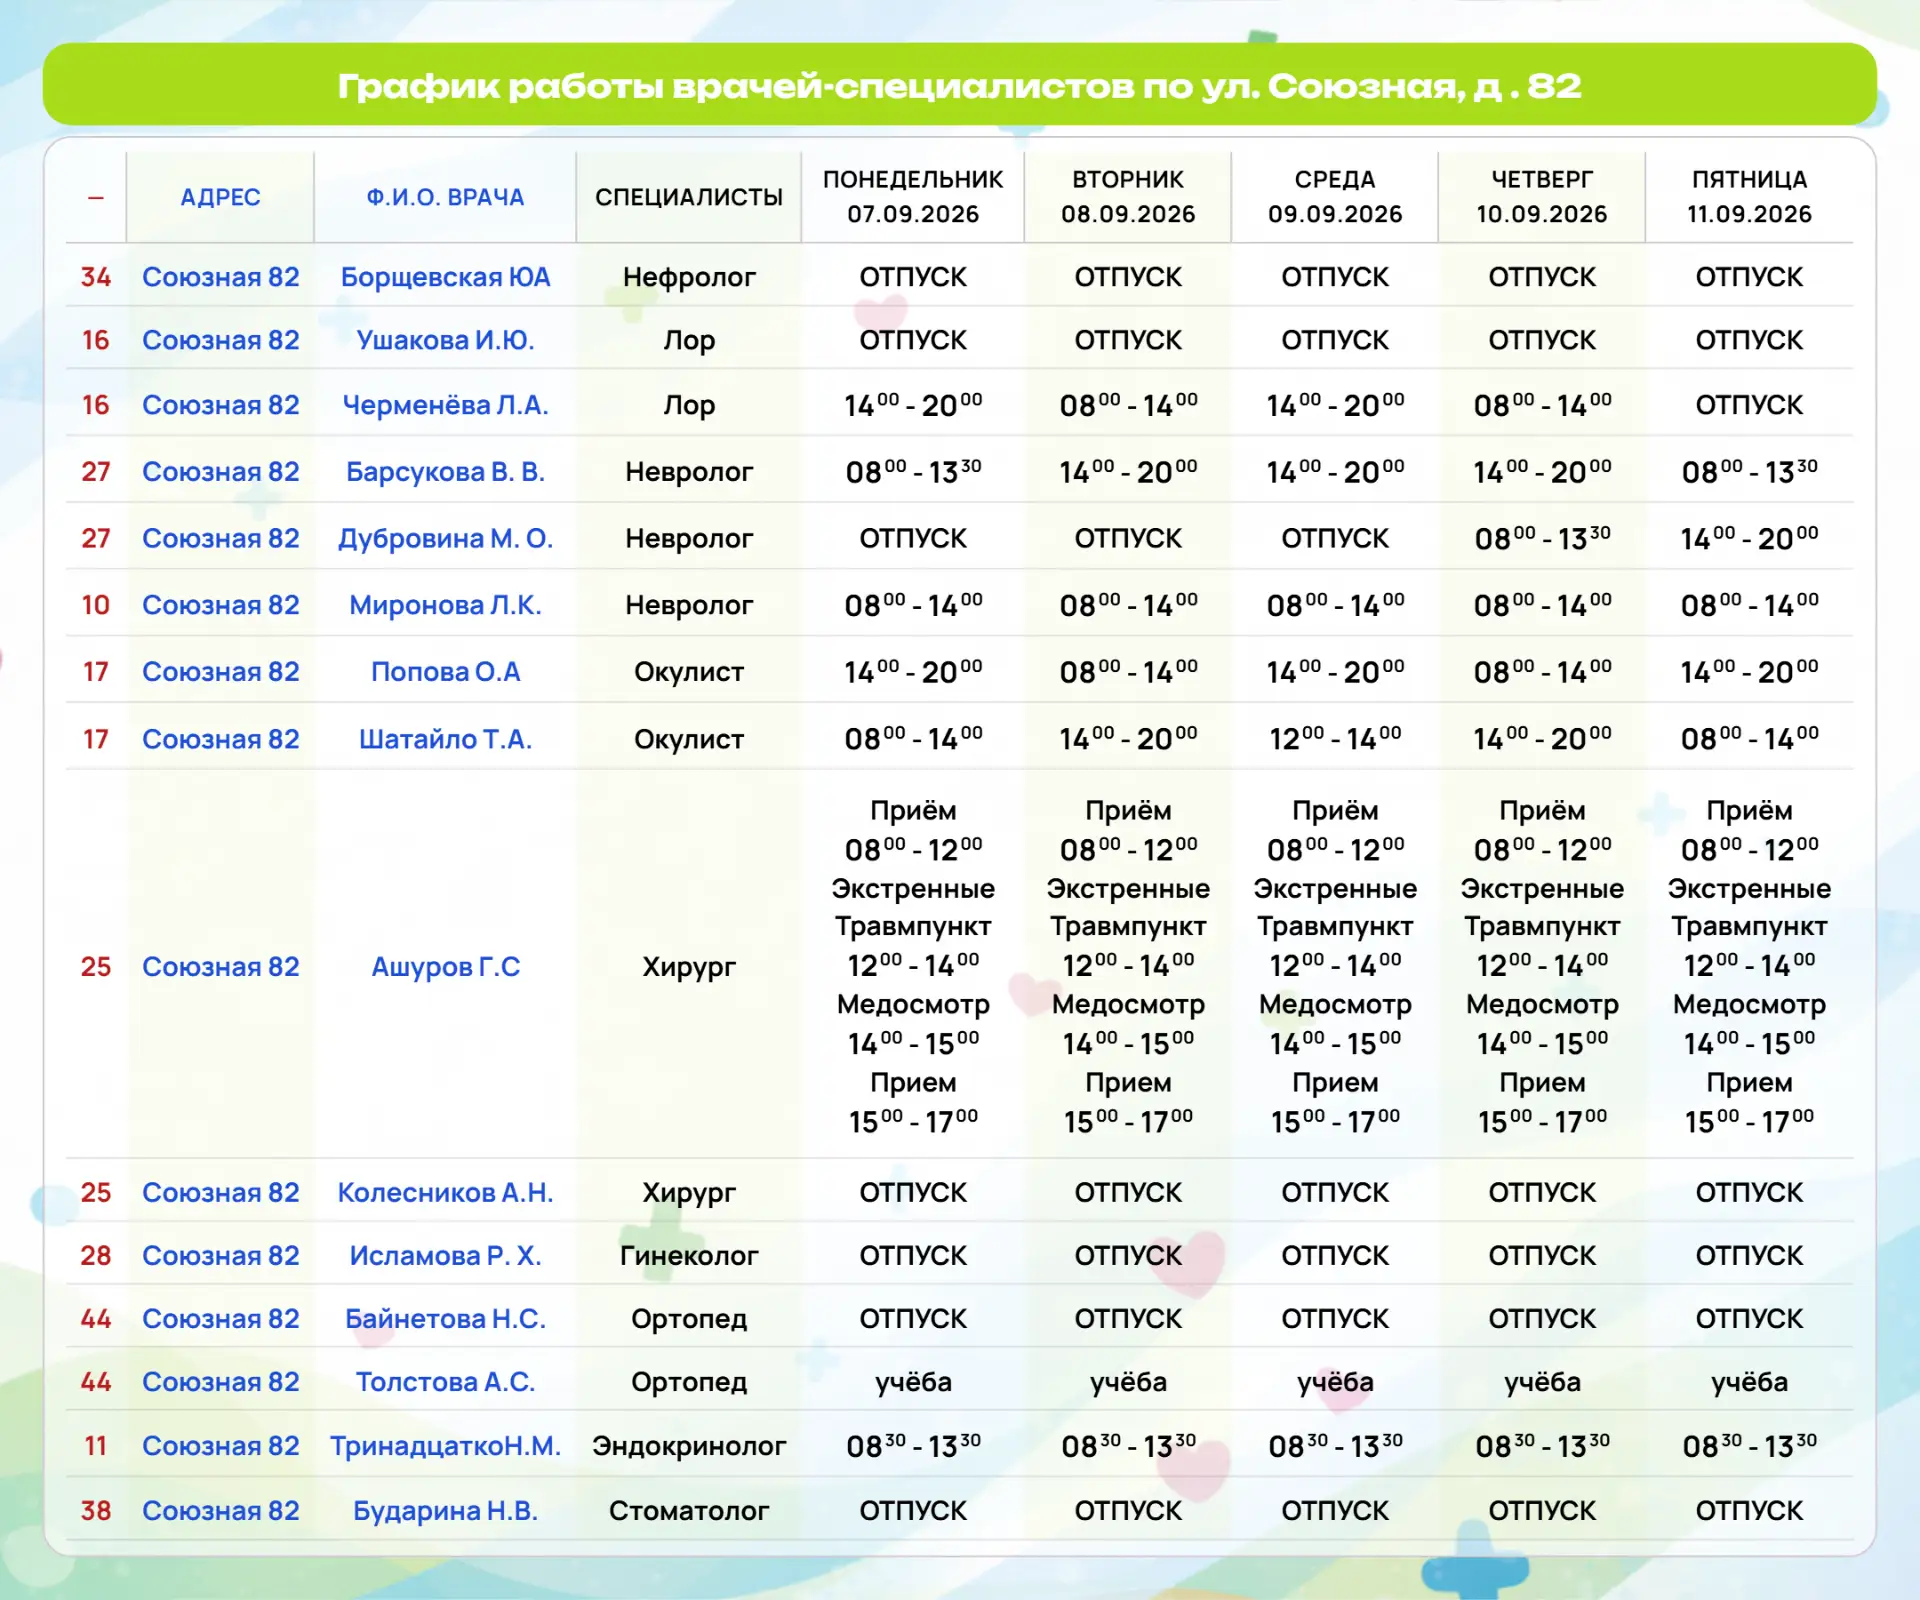Click the СРЕДА 09.09.2026 header
This screenshot has height=1600, width=1920.
tap(1335, 196)
